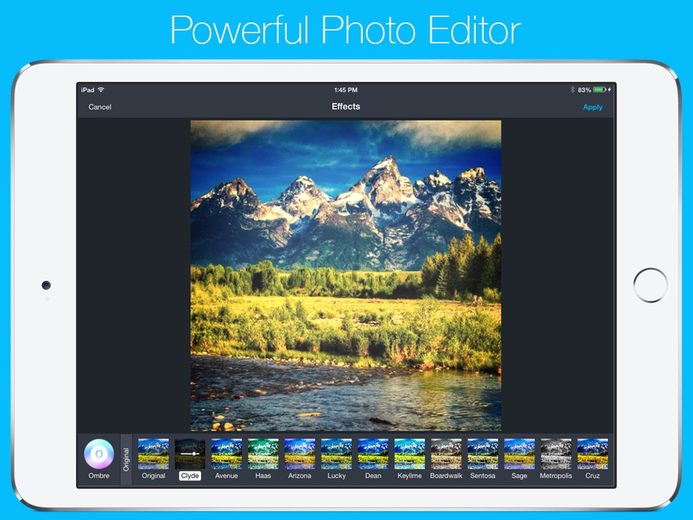The image size is (693, 520).
Task: Pick the Metropolis black-and-white filter
Action: pyautogui.click(x=556, y=454)
